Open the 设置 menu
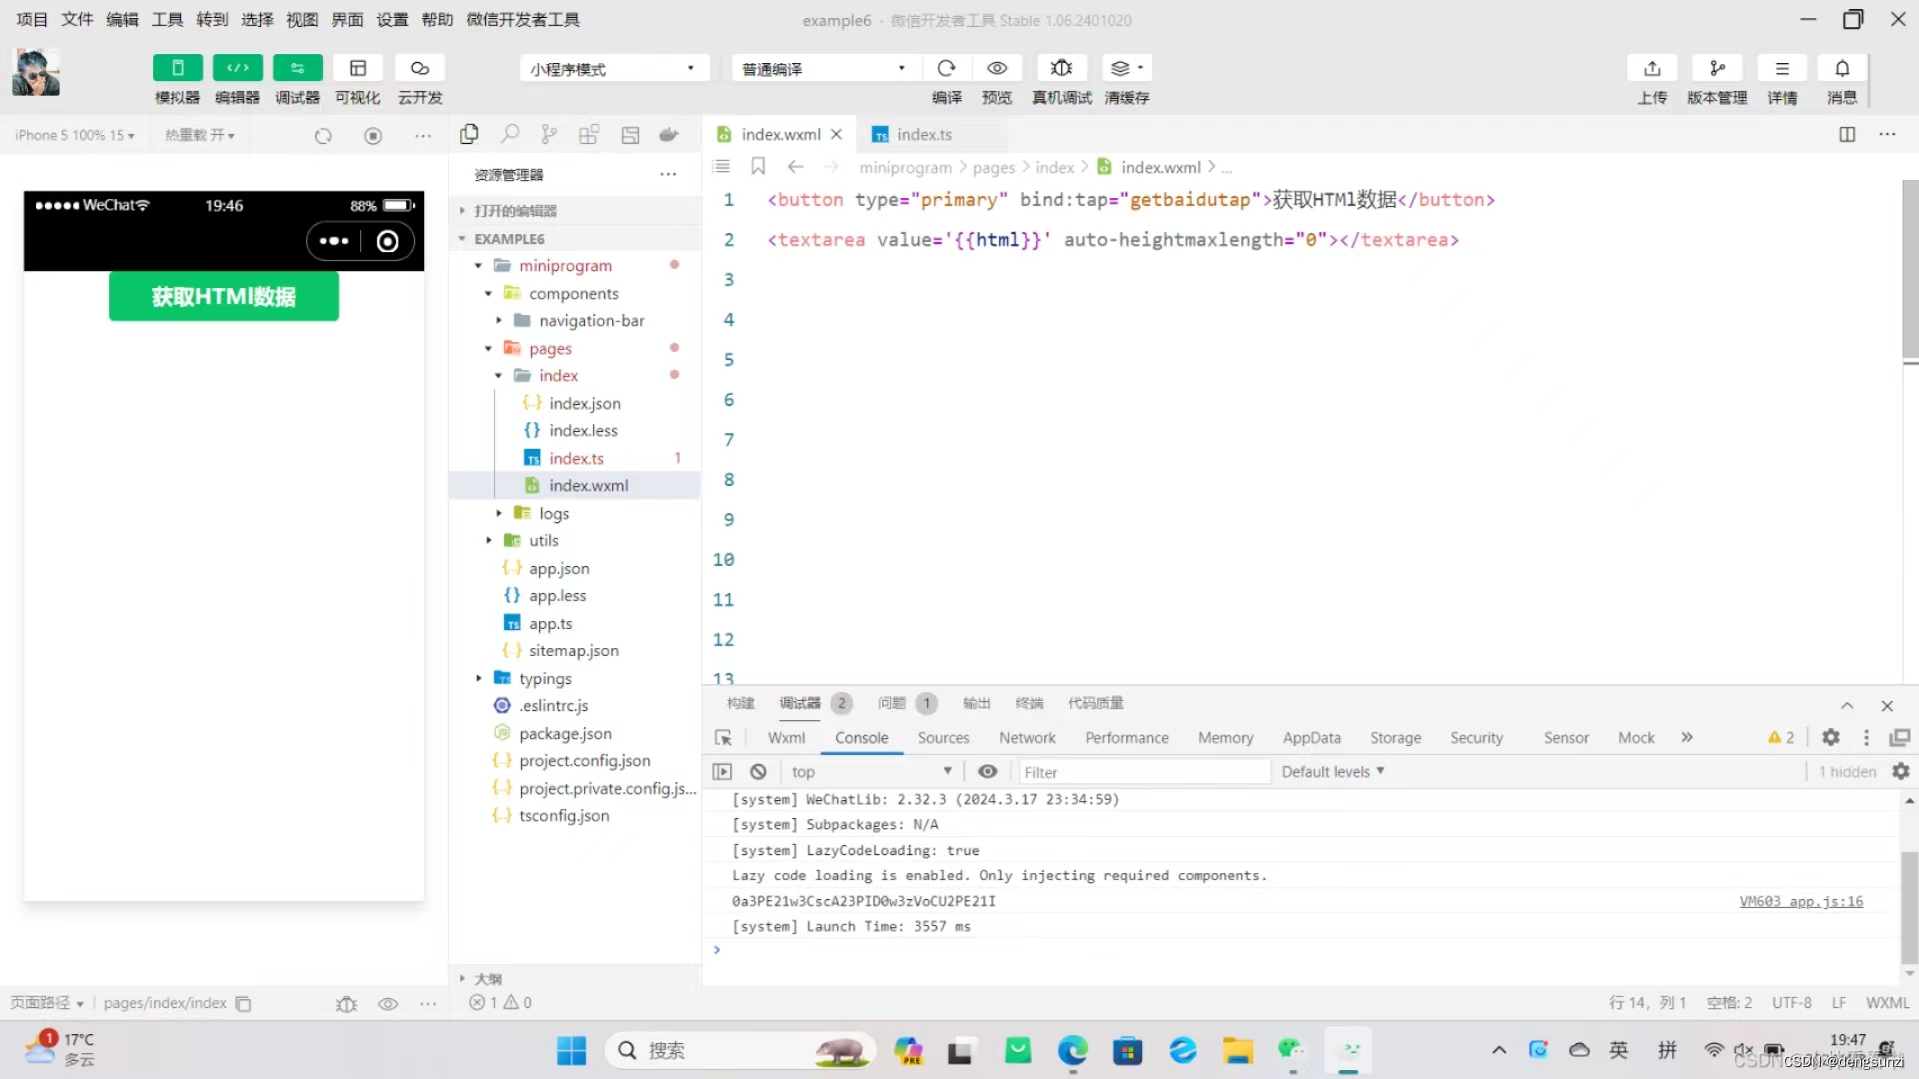 coord(392,19)
